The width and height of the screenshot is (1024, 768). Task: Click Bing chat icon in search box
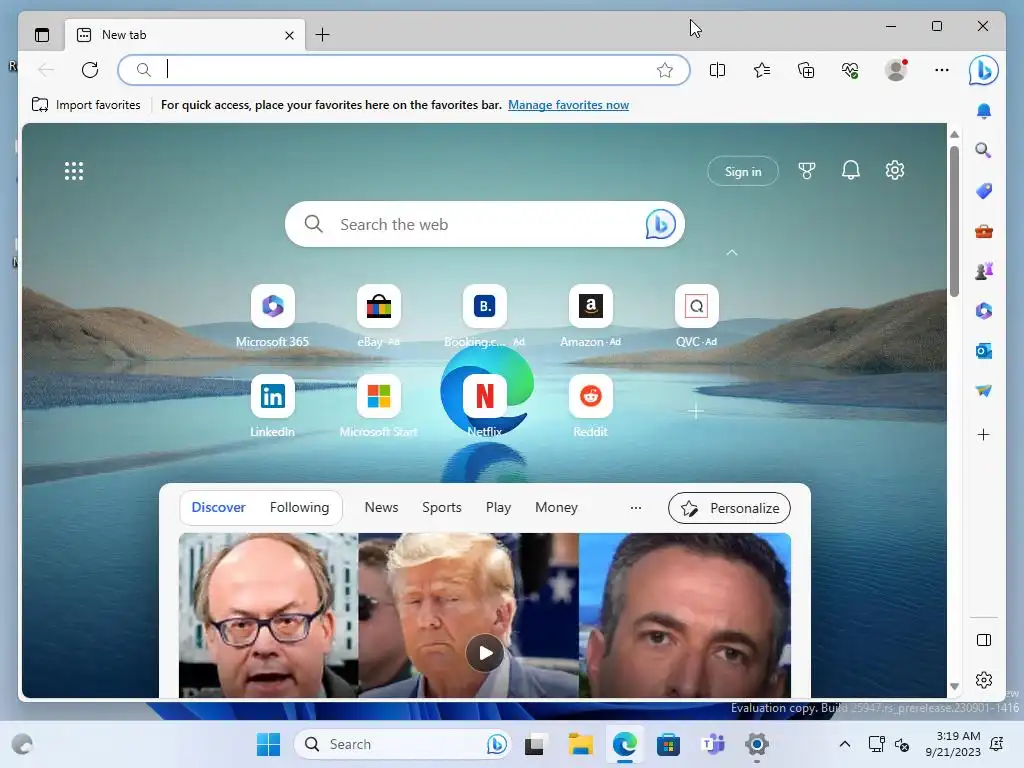pos(660,224)
